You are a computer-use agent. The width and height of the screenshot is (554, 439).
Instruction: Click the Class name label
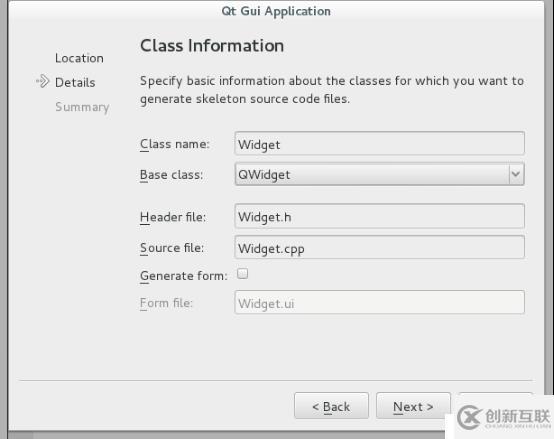coord(175,144)
